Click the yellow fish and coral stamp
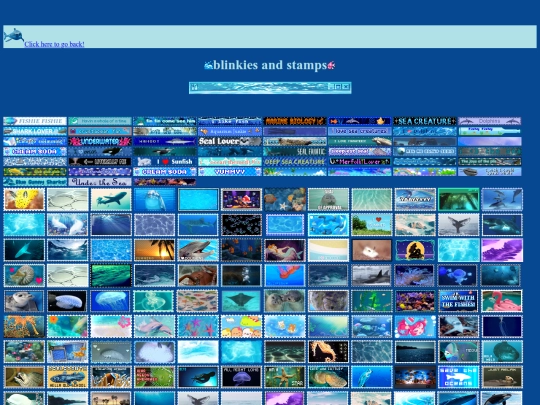The height and width of the screenshot is (405, 540). pos(24,199)
